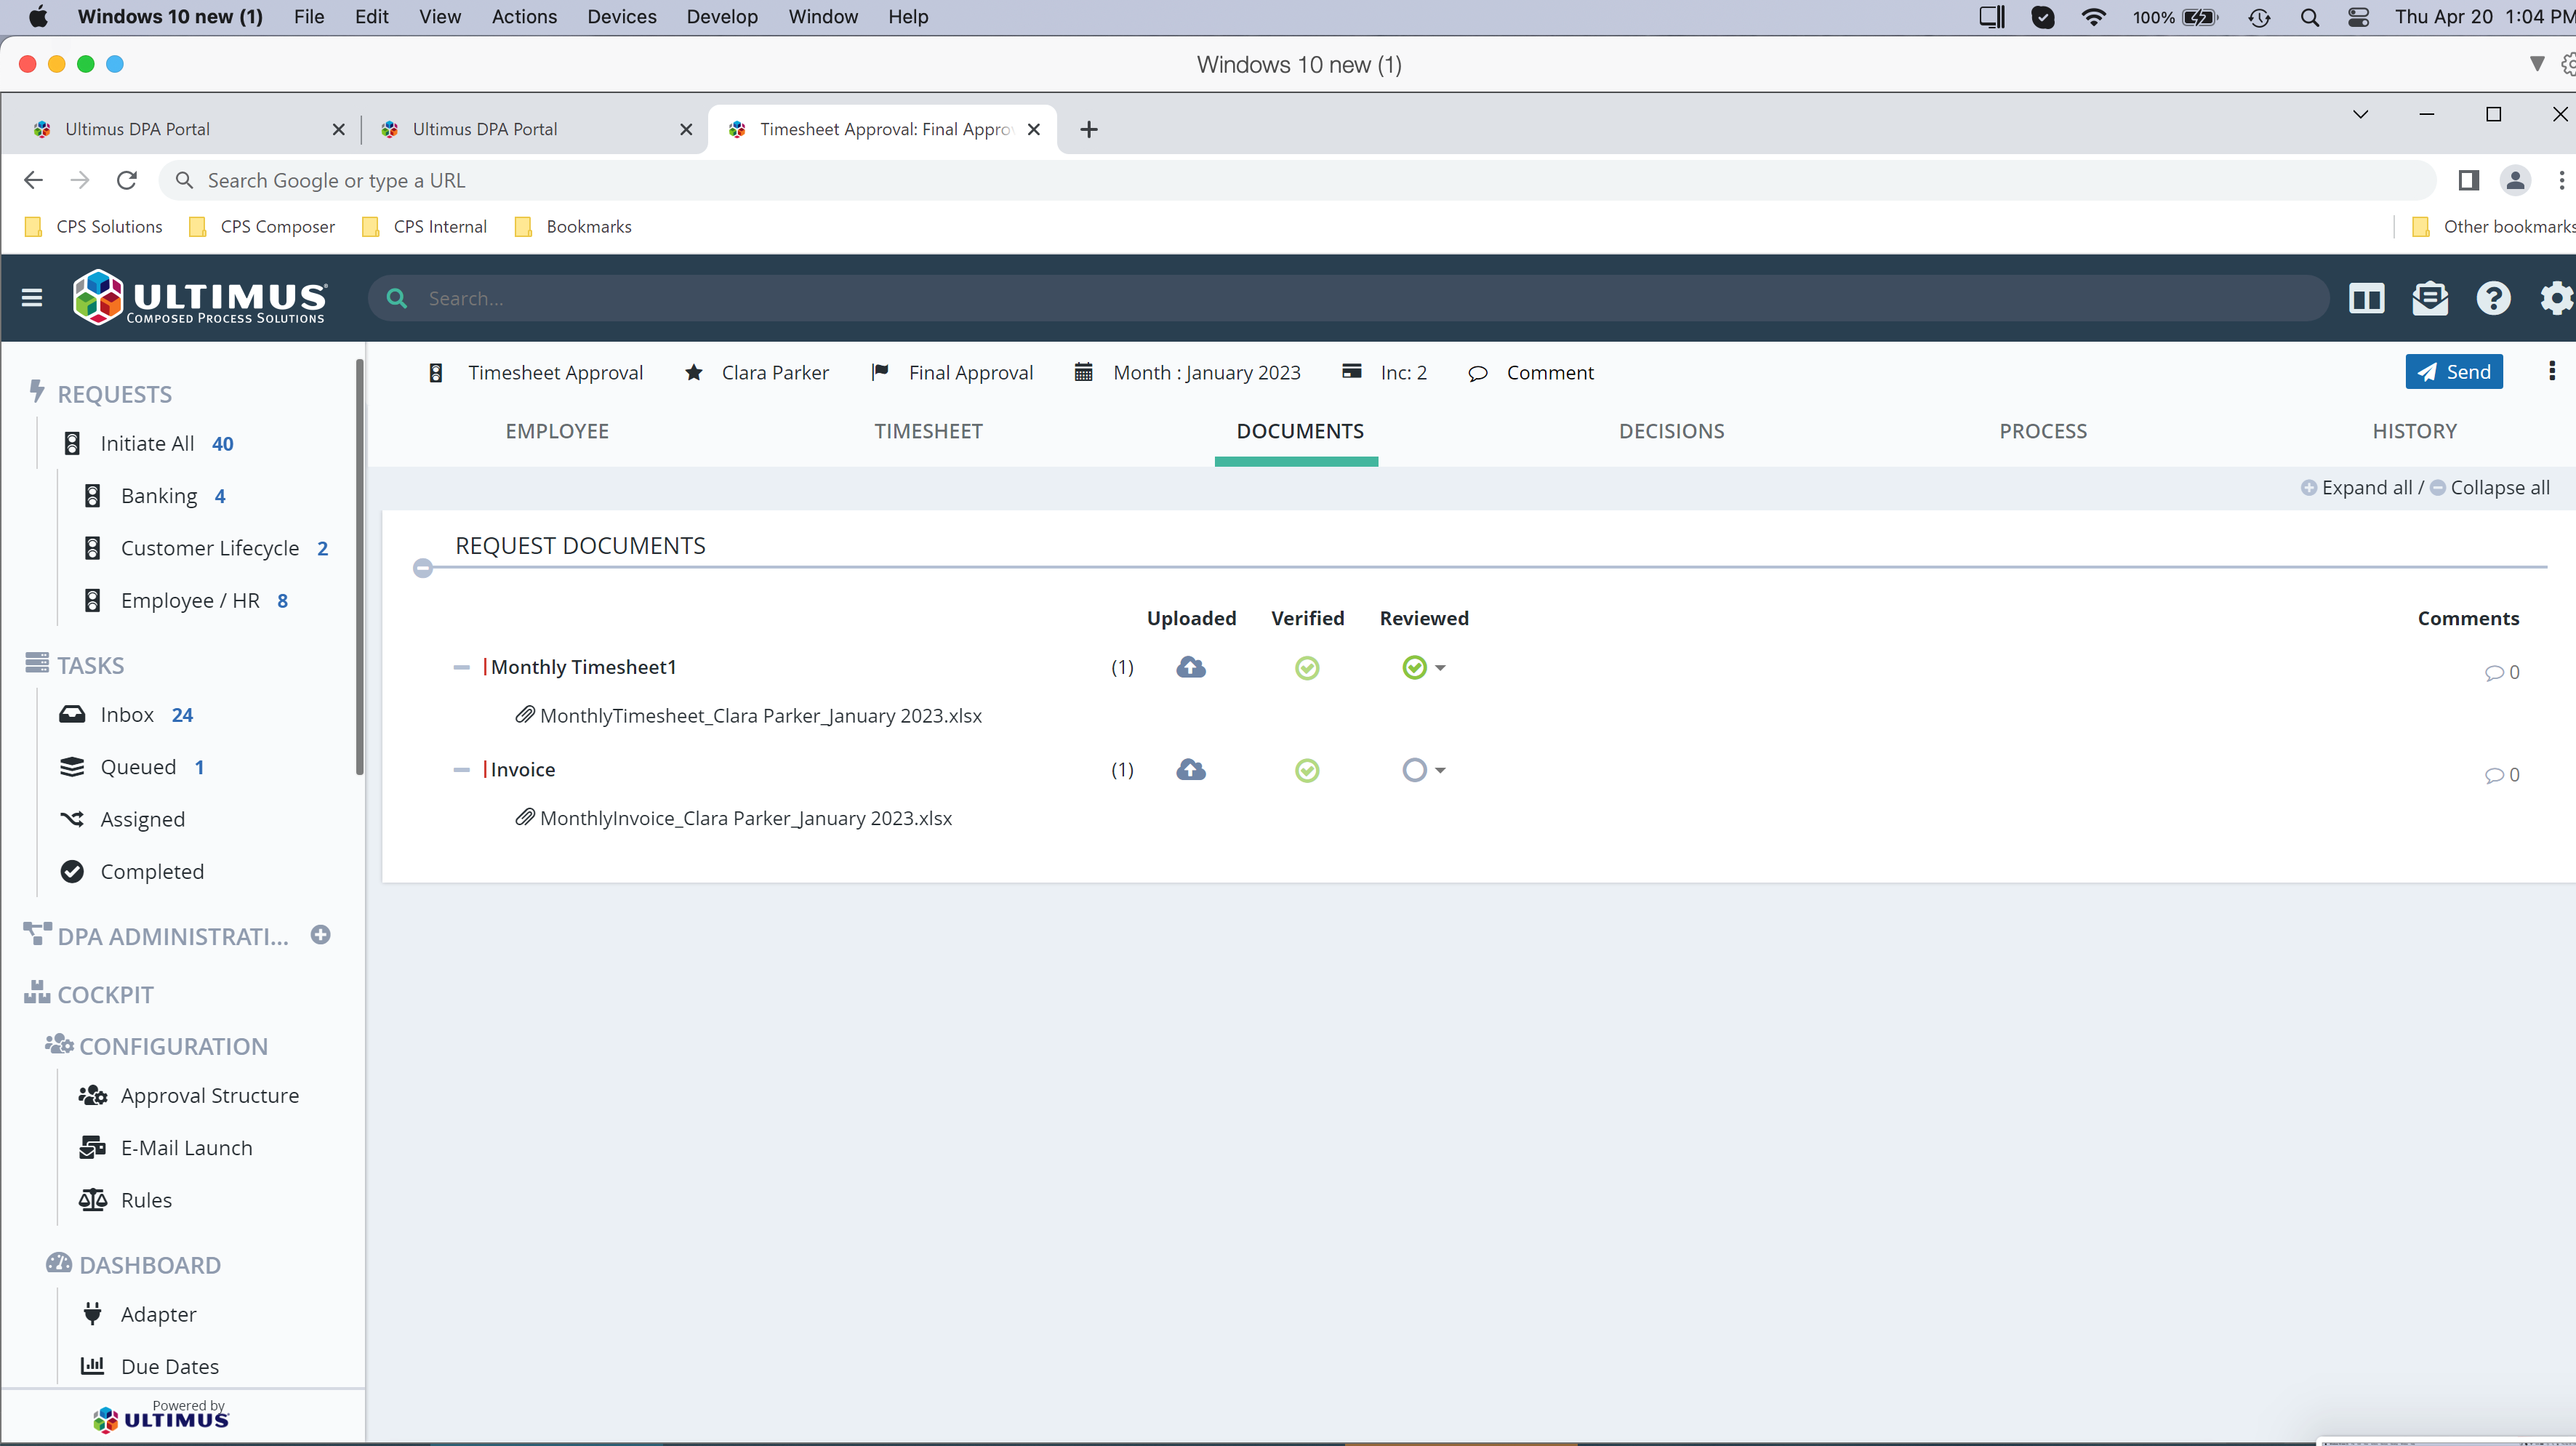Click the help question mark icon

pos(2493,298)
